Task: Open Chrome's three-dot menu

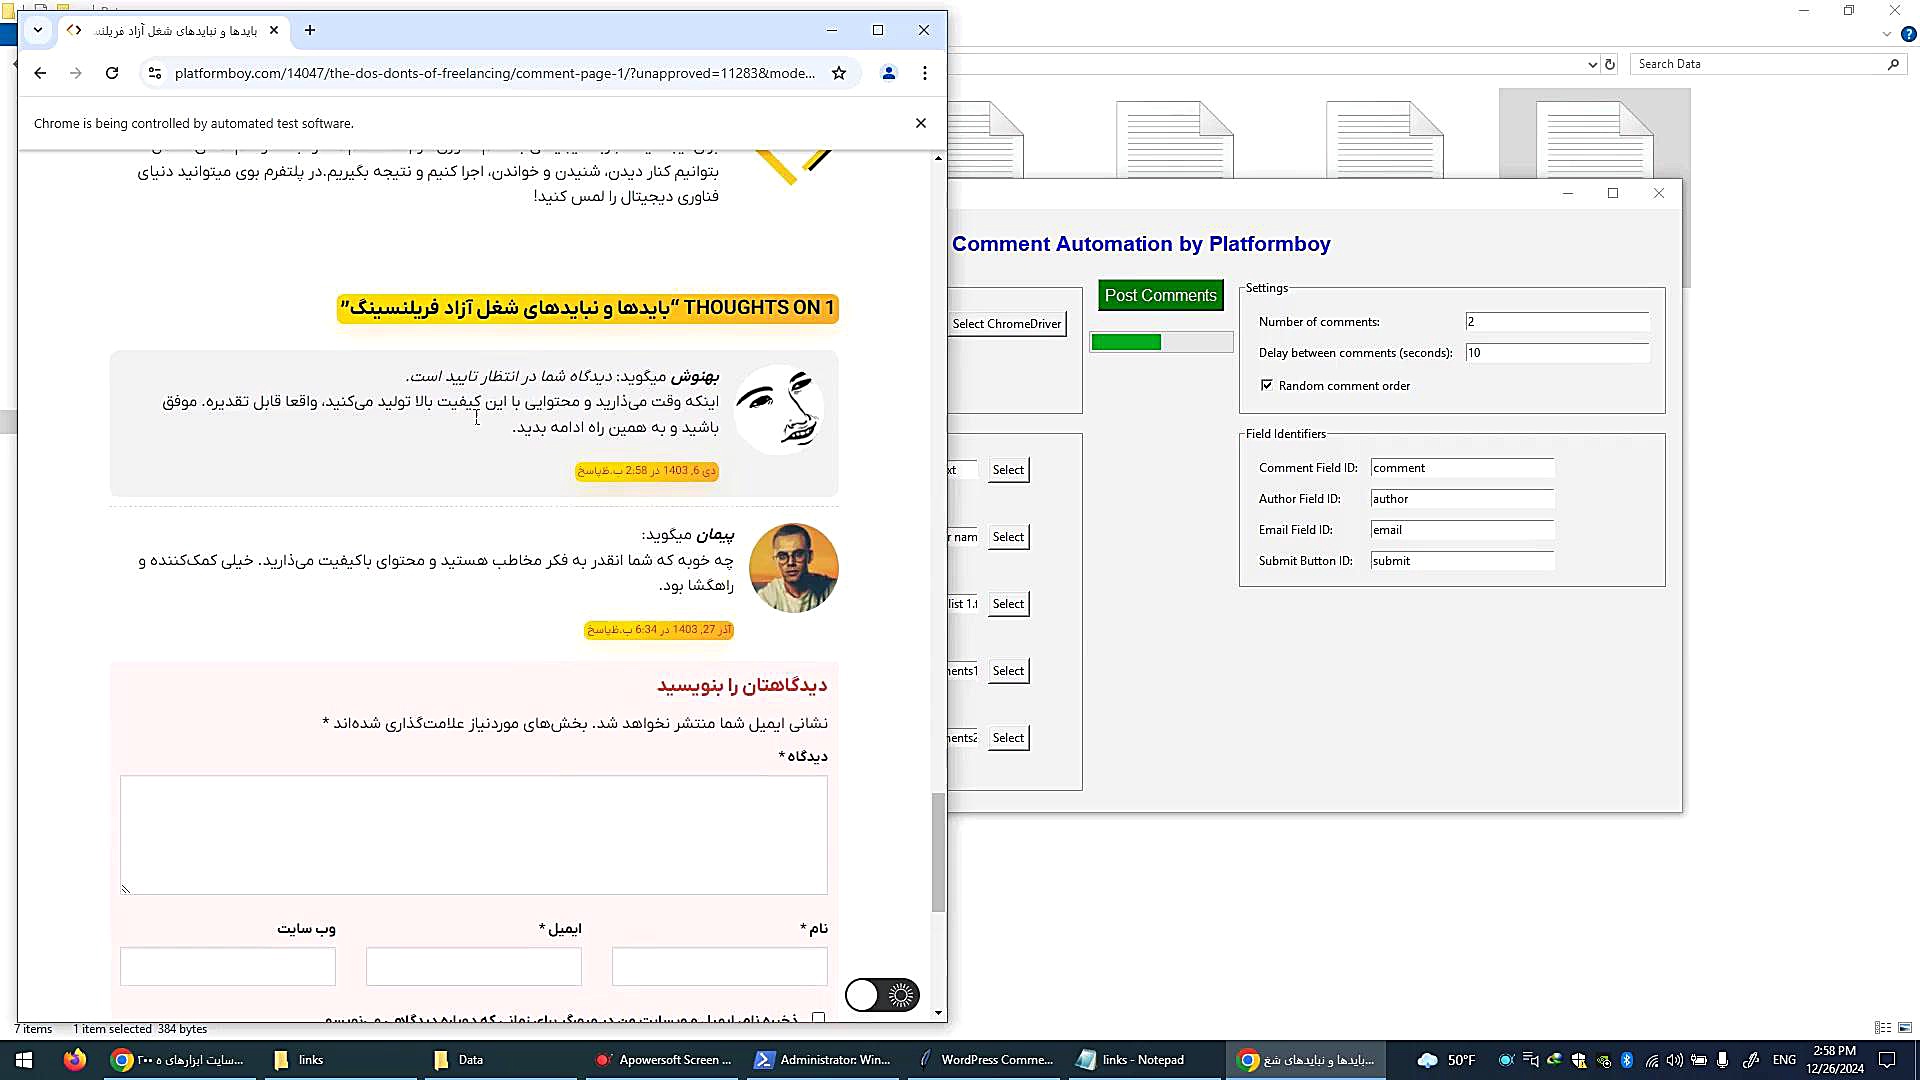Action: tap(925, 73)
